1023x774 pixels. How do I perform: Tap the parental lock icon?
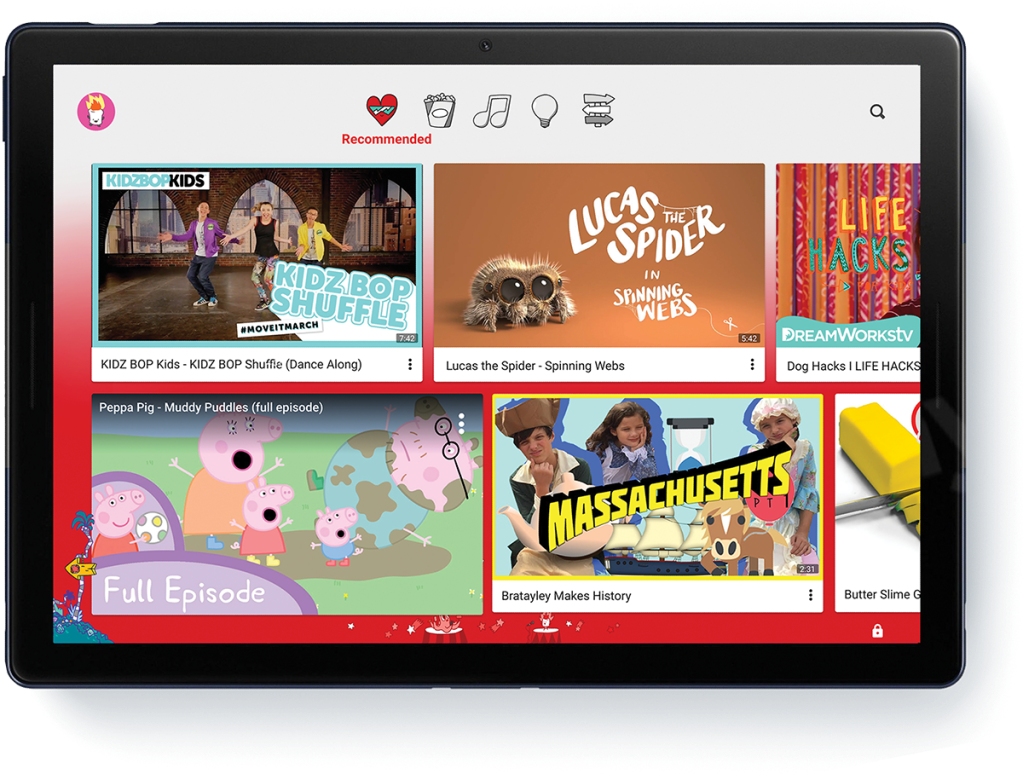[x=877, y=631]
